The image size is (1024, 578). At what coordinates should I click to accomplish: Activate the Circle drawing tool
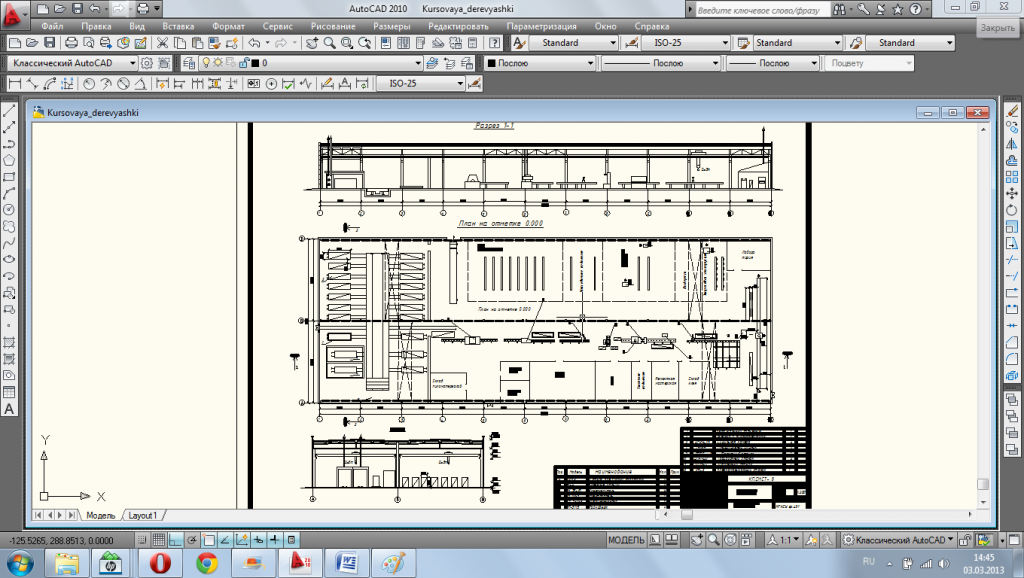pos(9,210)
